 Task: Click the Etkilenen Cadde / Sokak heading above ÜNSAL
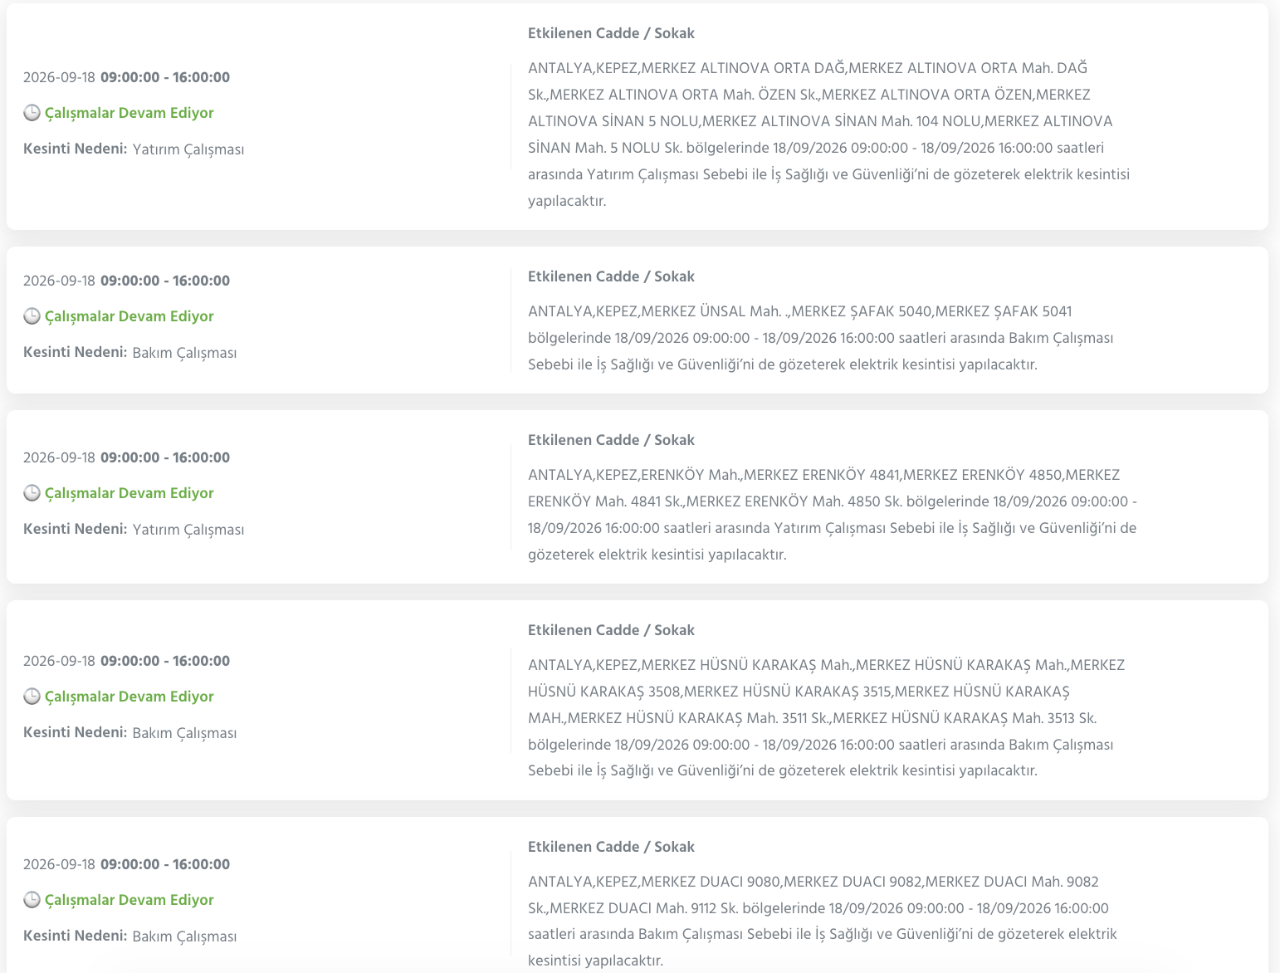tap(611, 276)
